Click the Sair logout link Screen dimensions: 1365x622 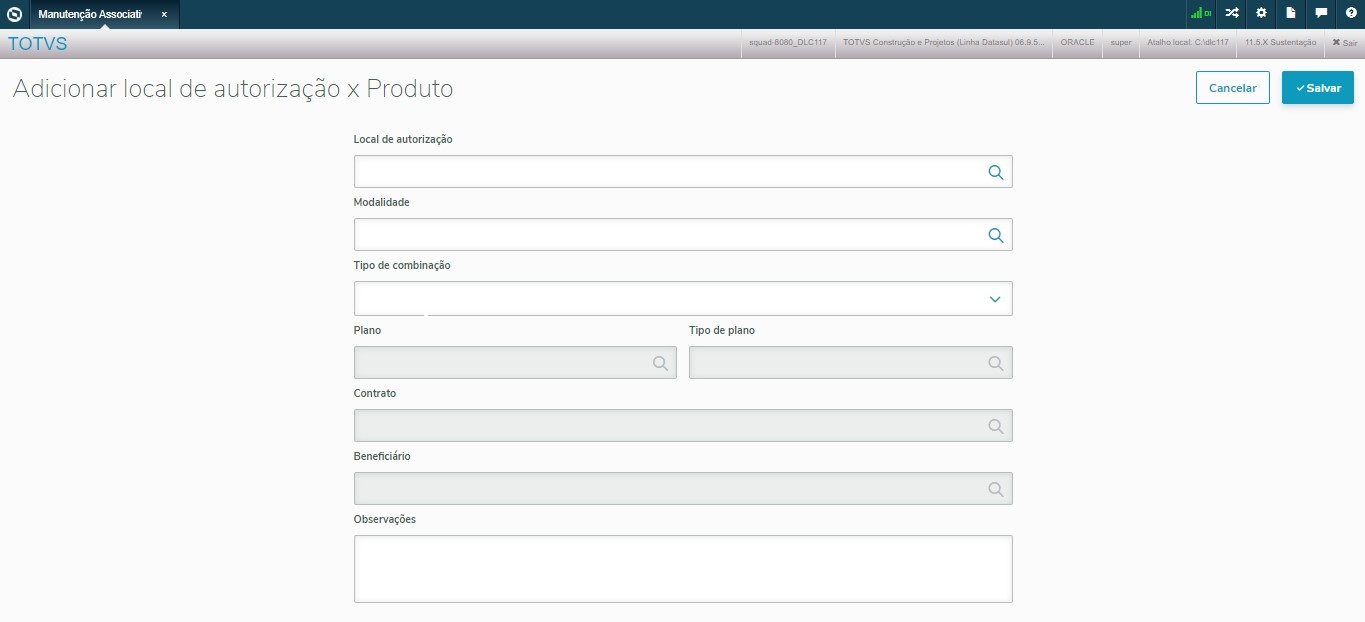tap(1344, 43)
